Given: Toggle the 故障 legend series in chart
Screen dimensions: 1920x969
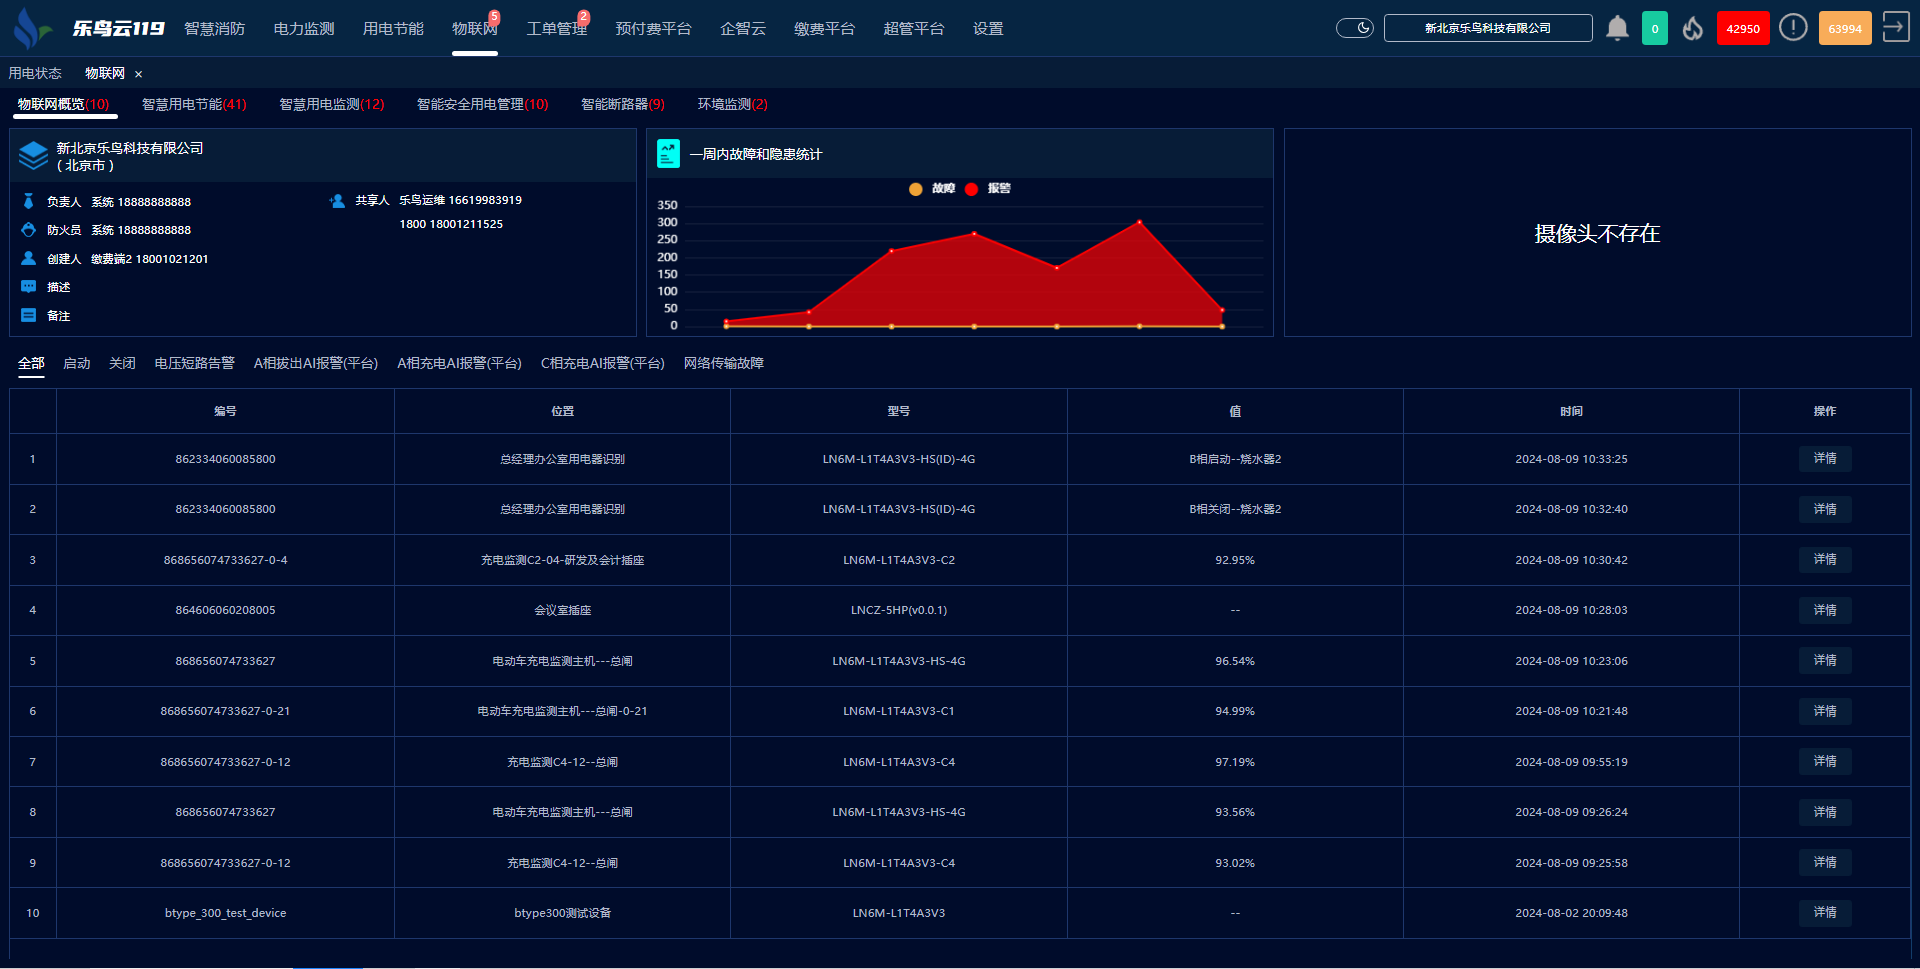Looking at the screenshot, I should click(932, 189).
